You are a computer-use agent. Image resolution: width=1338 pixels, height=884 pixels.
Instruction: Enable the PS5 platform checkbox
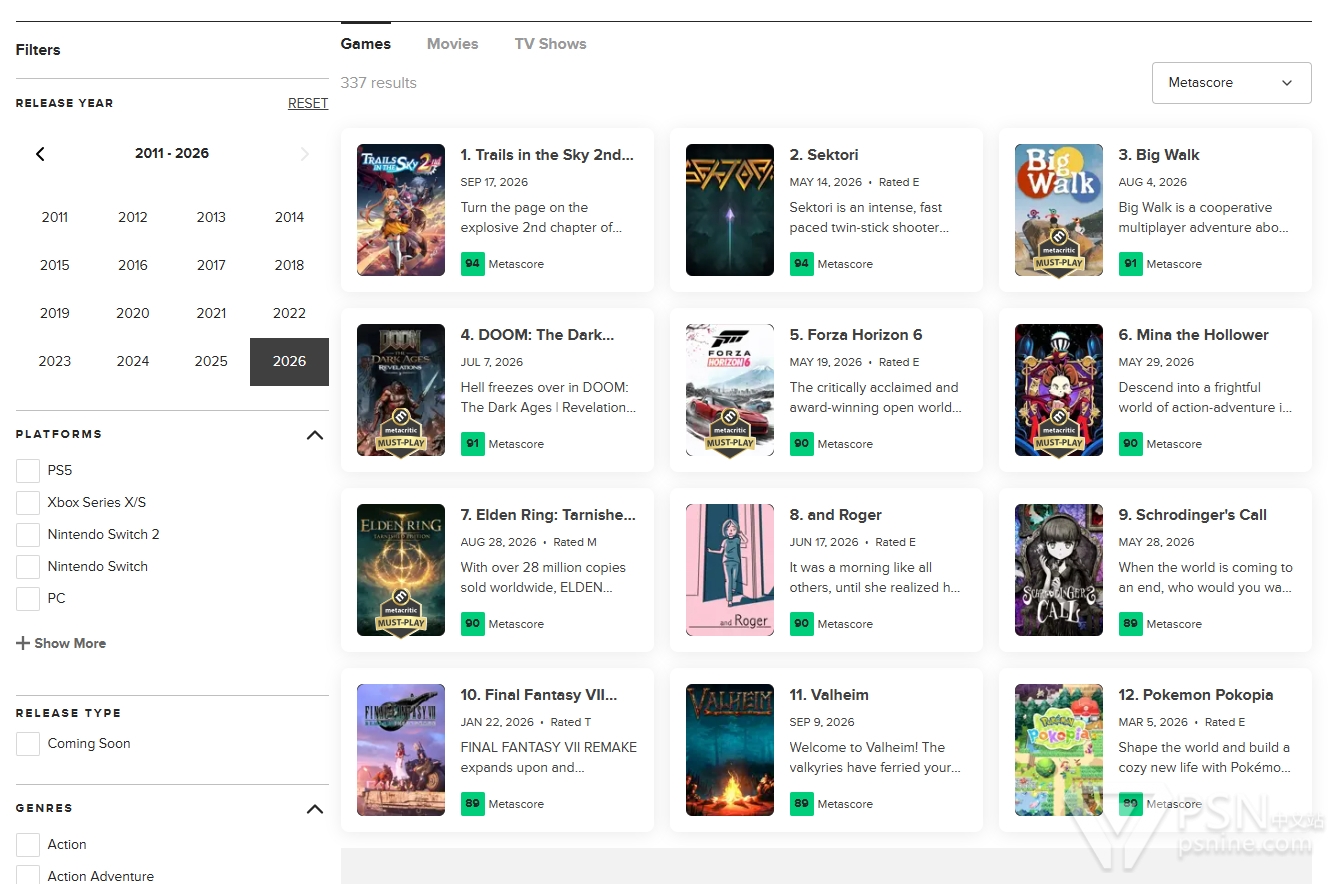click(28, 470)
